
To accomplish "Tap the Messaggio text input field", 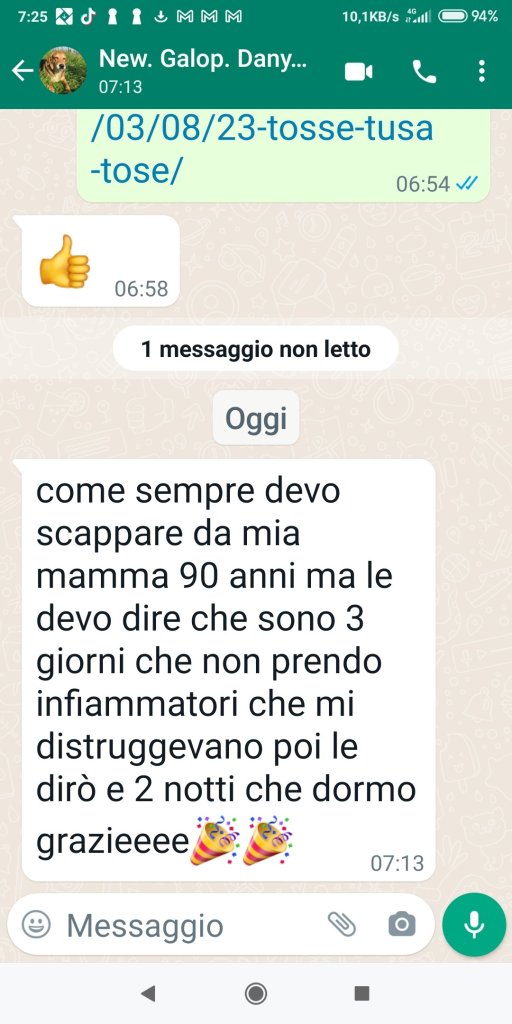I will point(189,925).
